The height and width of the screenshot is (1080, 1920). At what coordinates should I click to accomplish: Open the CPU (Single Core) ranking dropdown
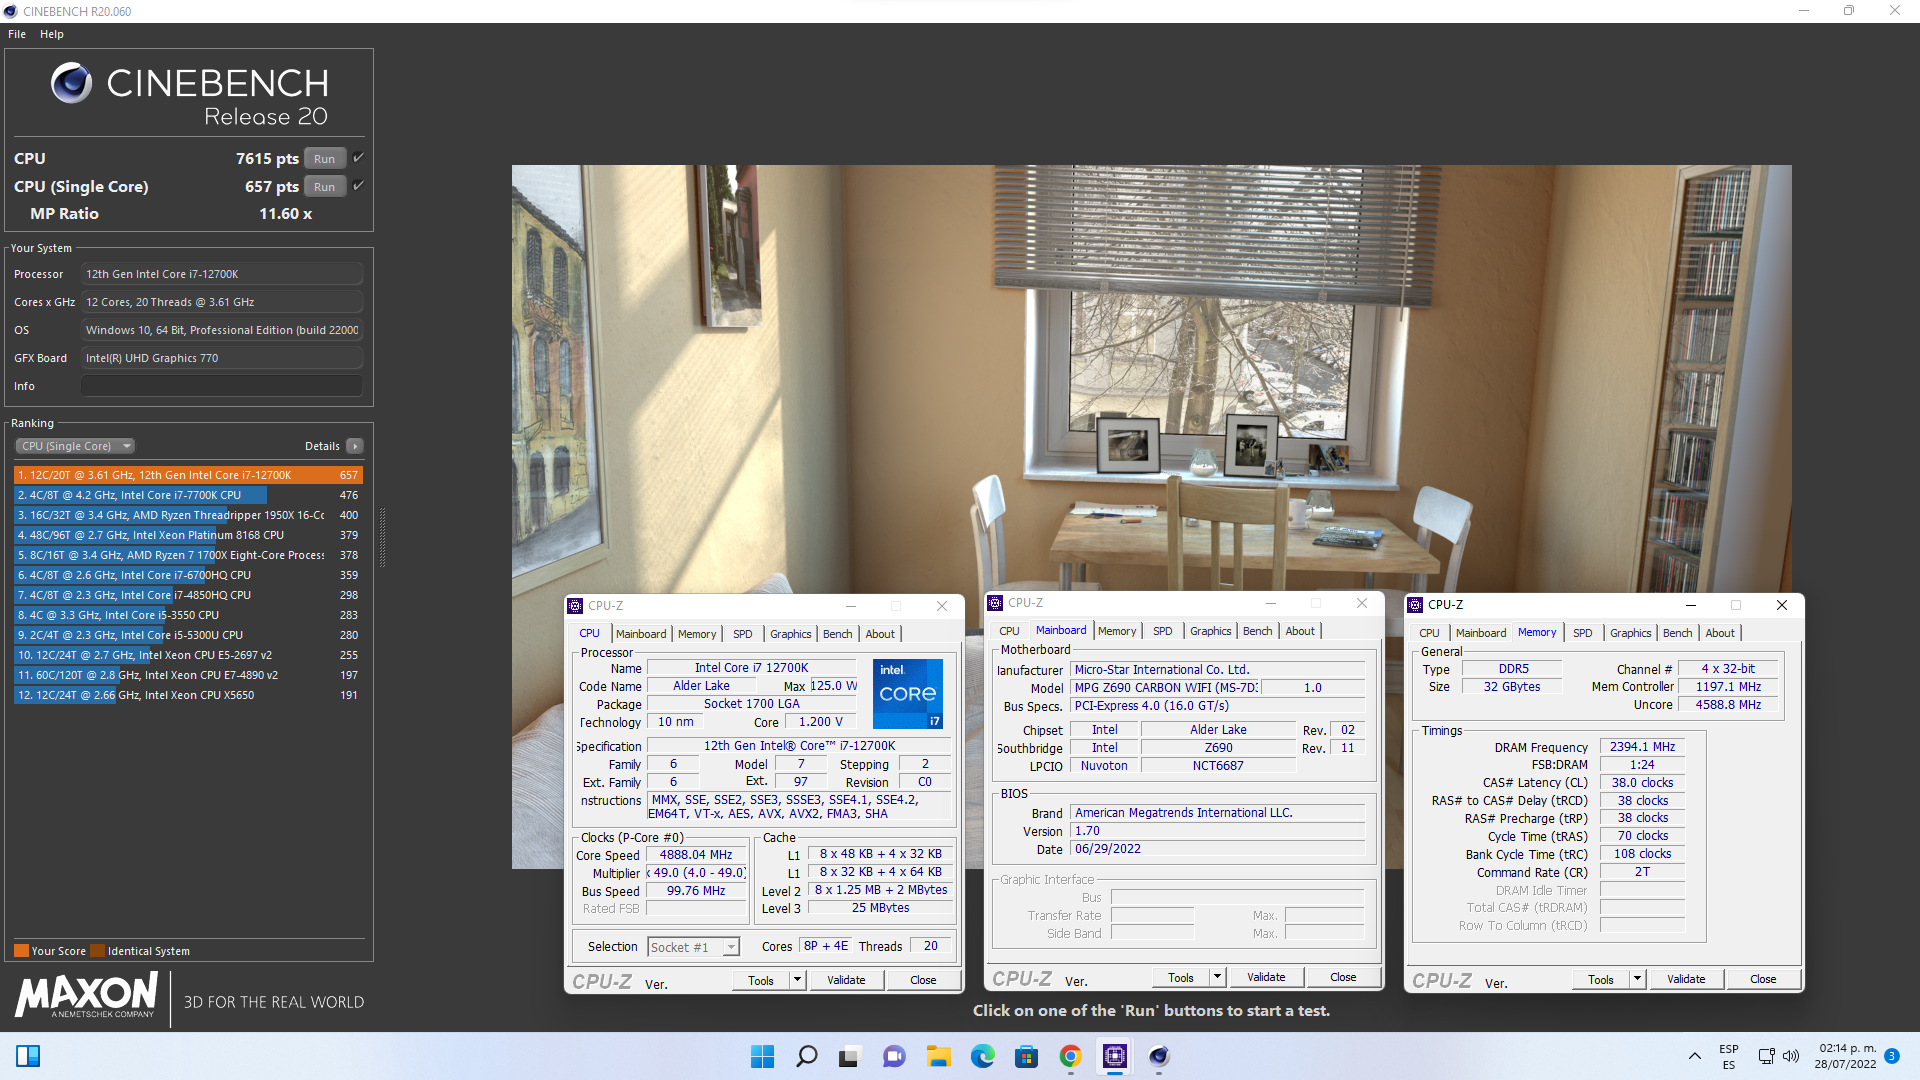coord(75,446)
